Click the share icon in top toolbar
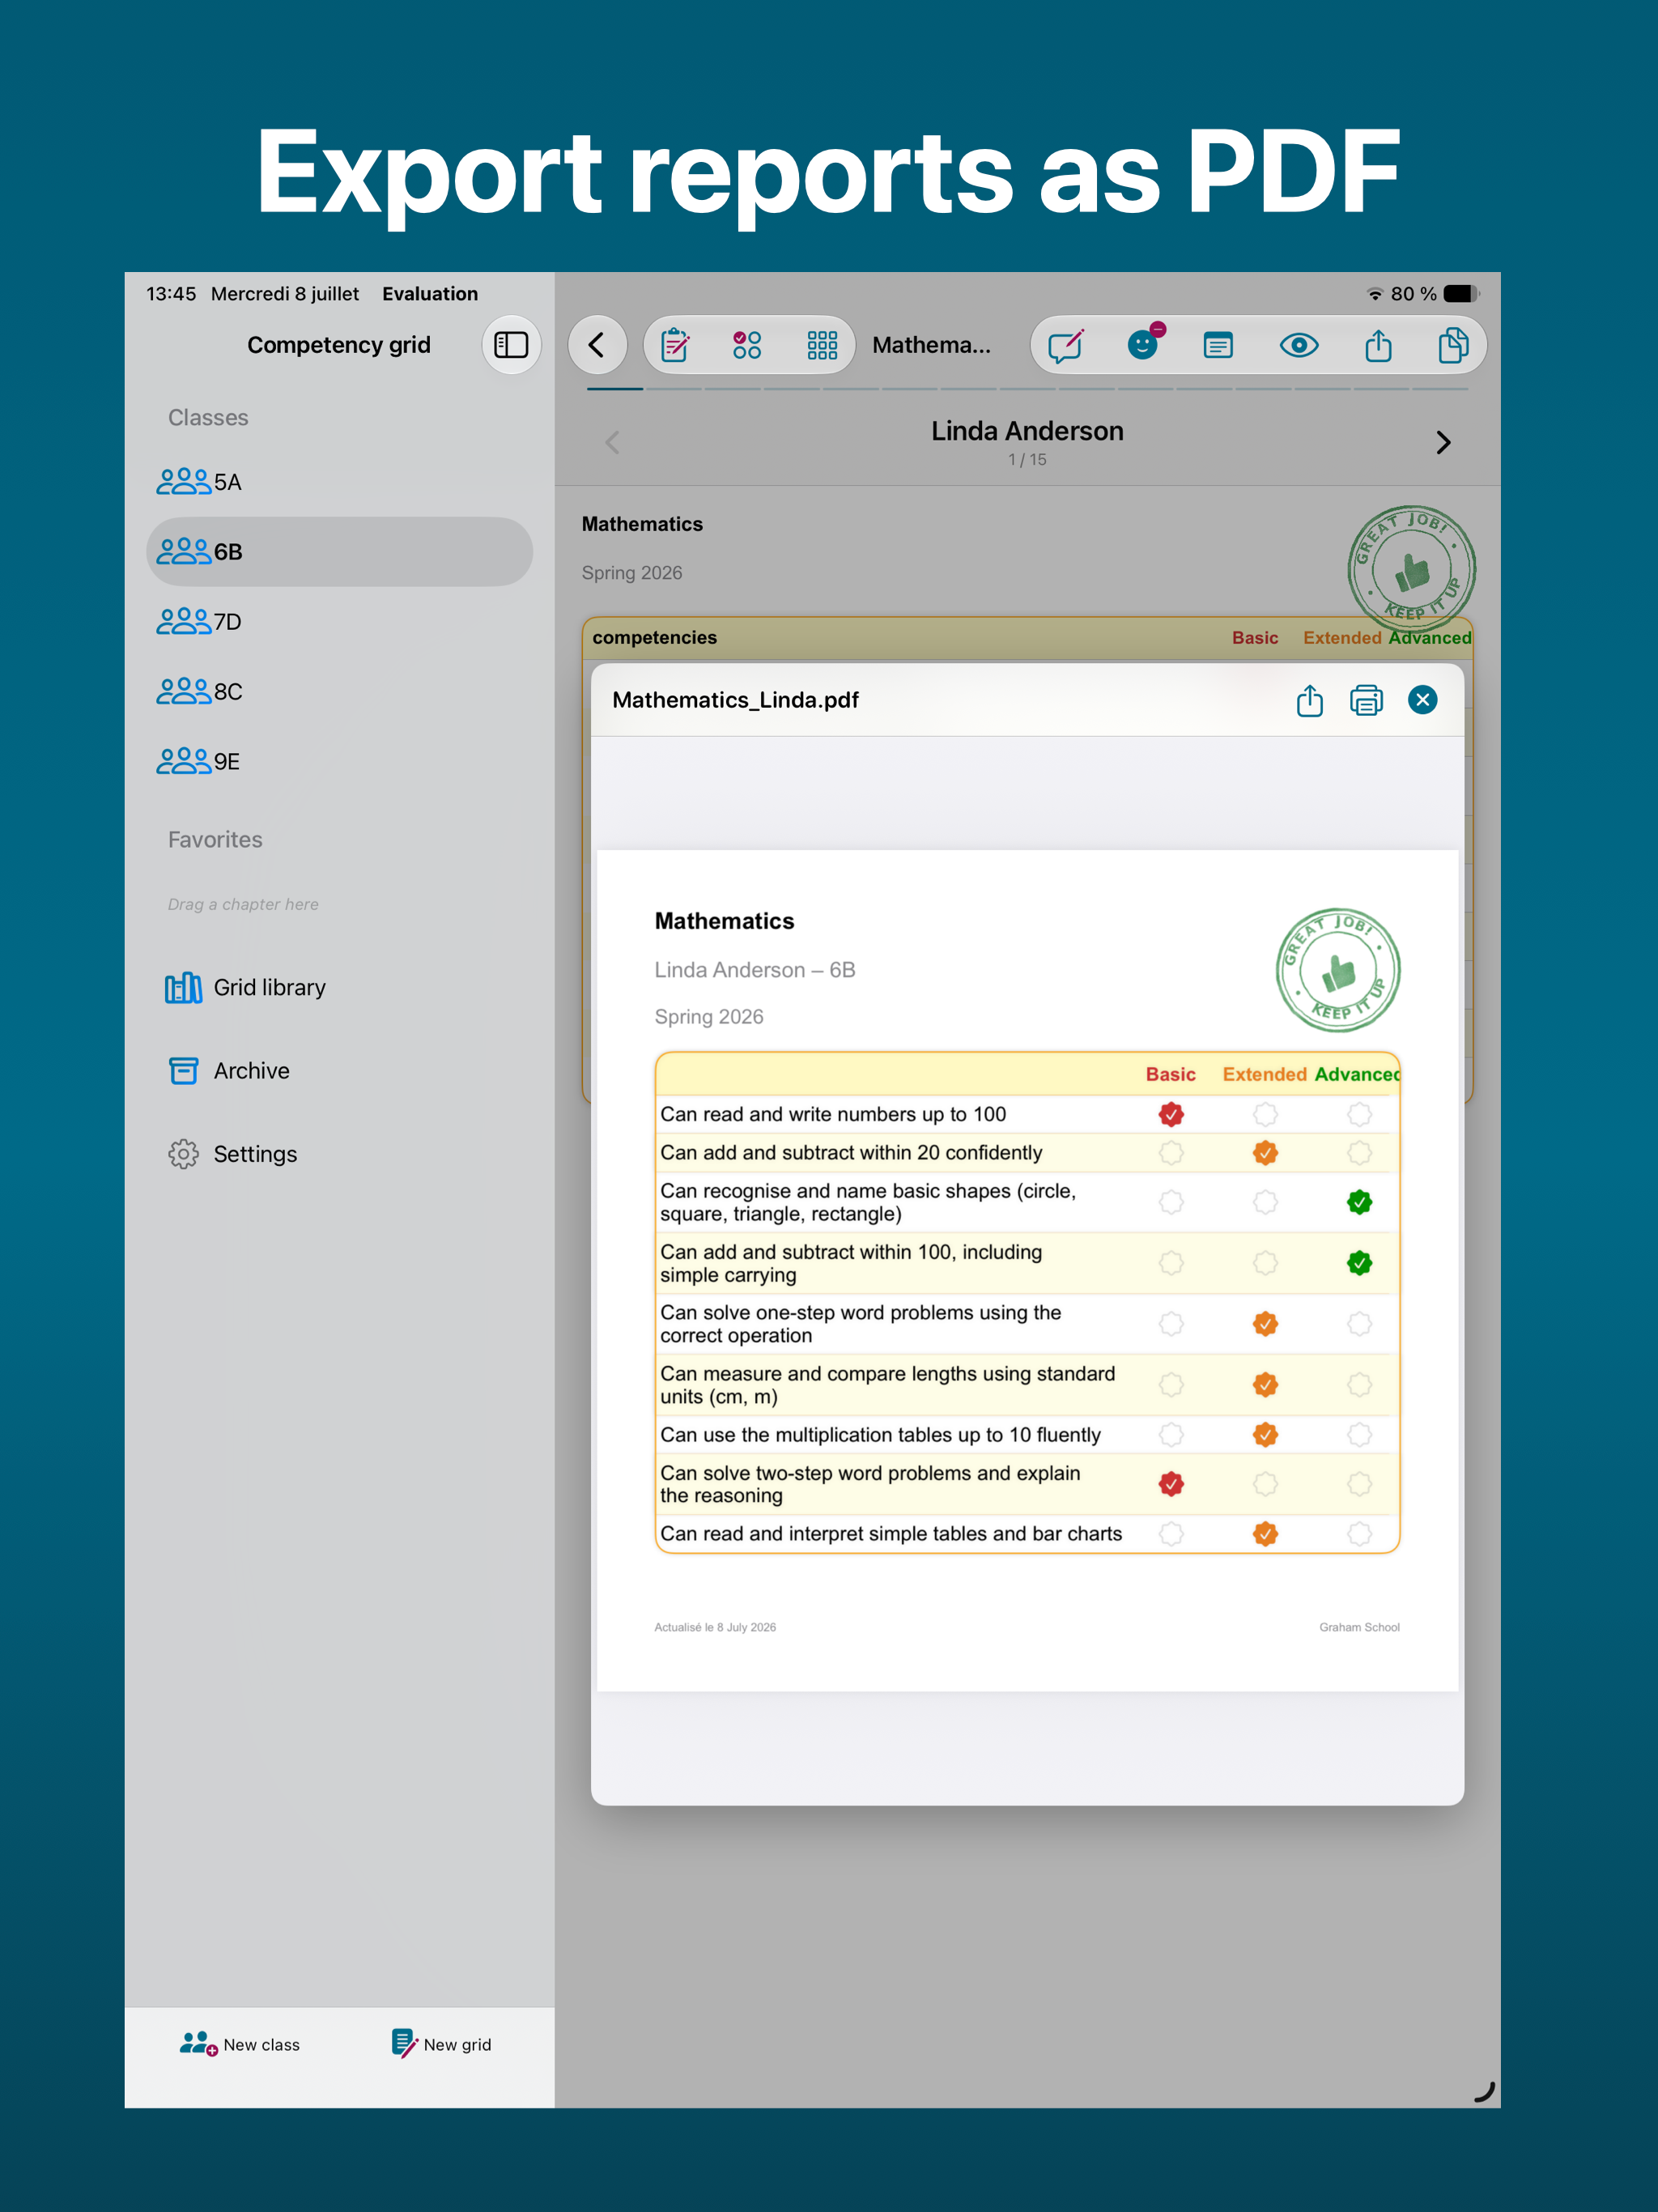The height and width of the screenshot is (2212, 1658). click(x=1378, y=345)
